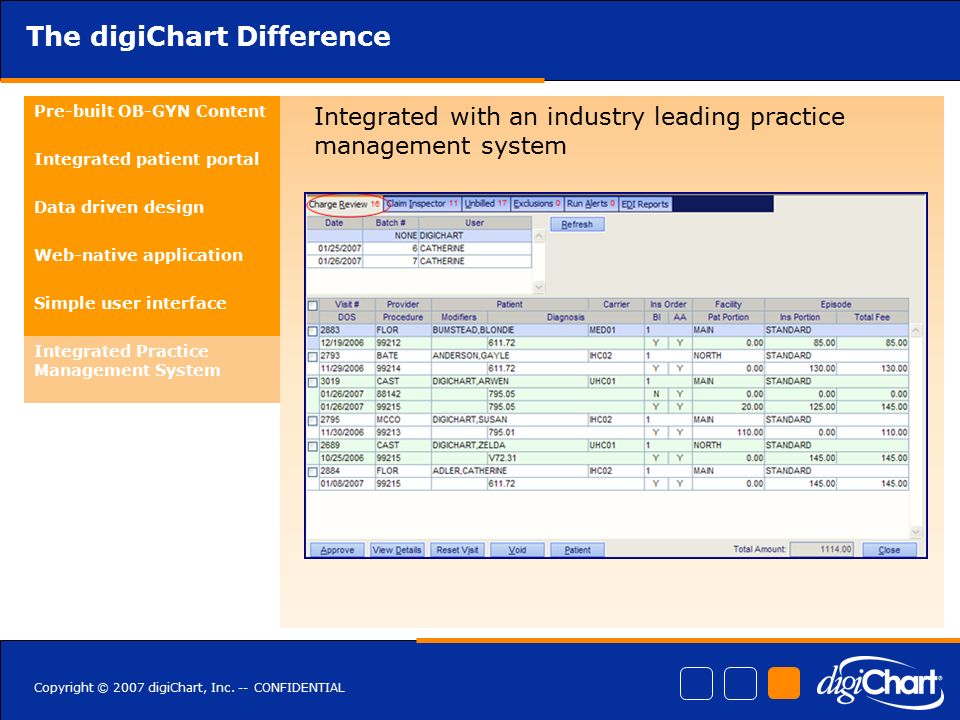The image size is (960, 720).
Task: Click the User column header
Action: [474, 223]
